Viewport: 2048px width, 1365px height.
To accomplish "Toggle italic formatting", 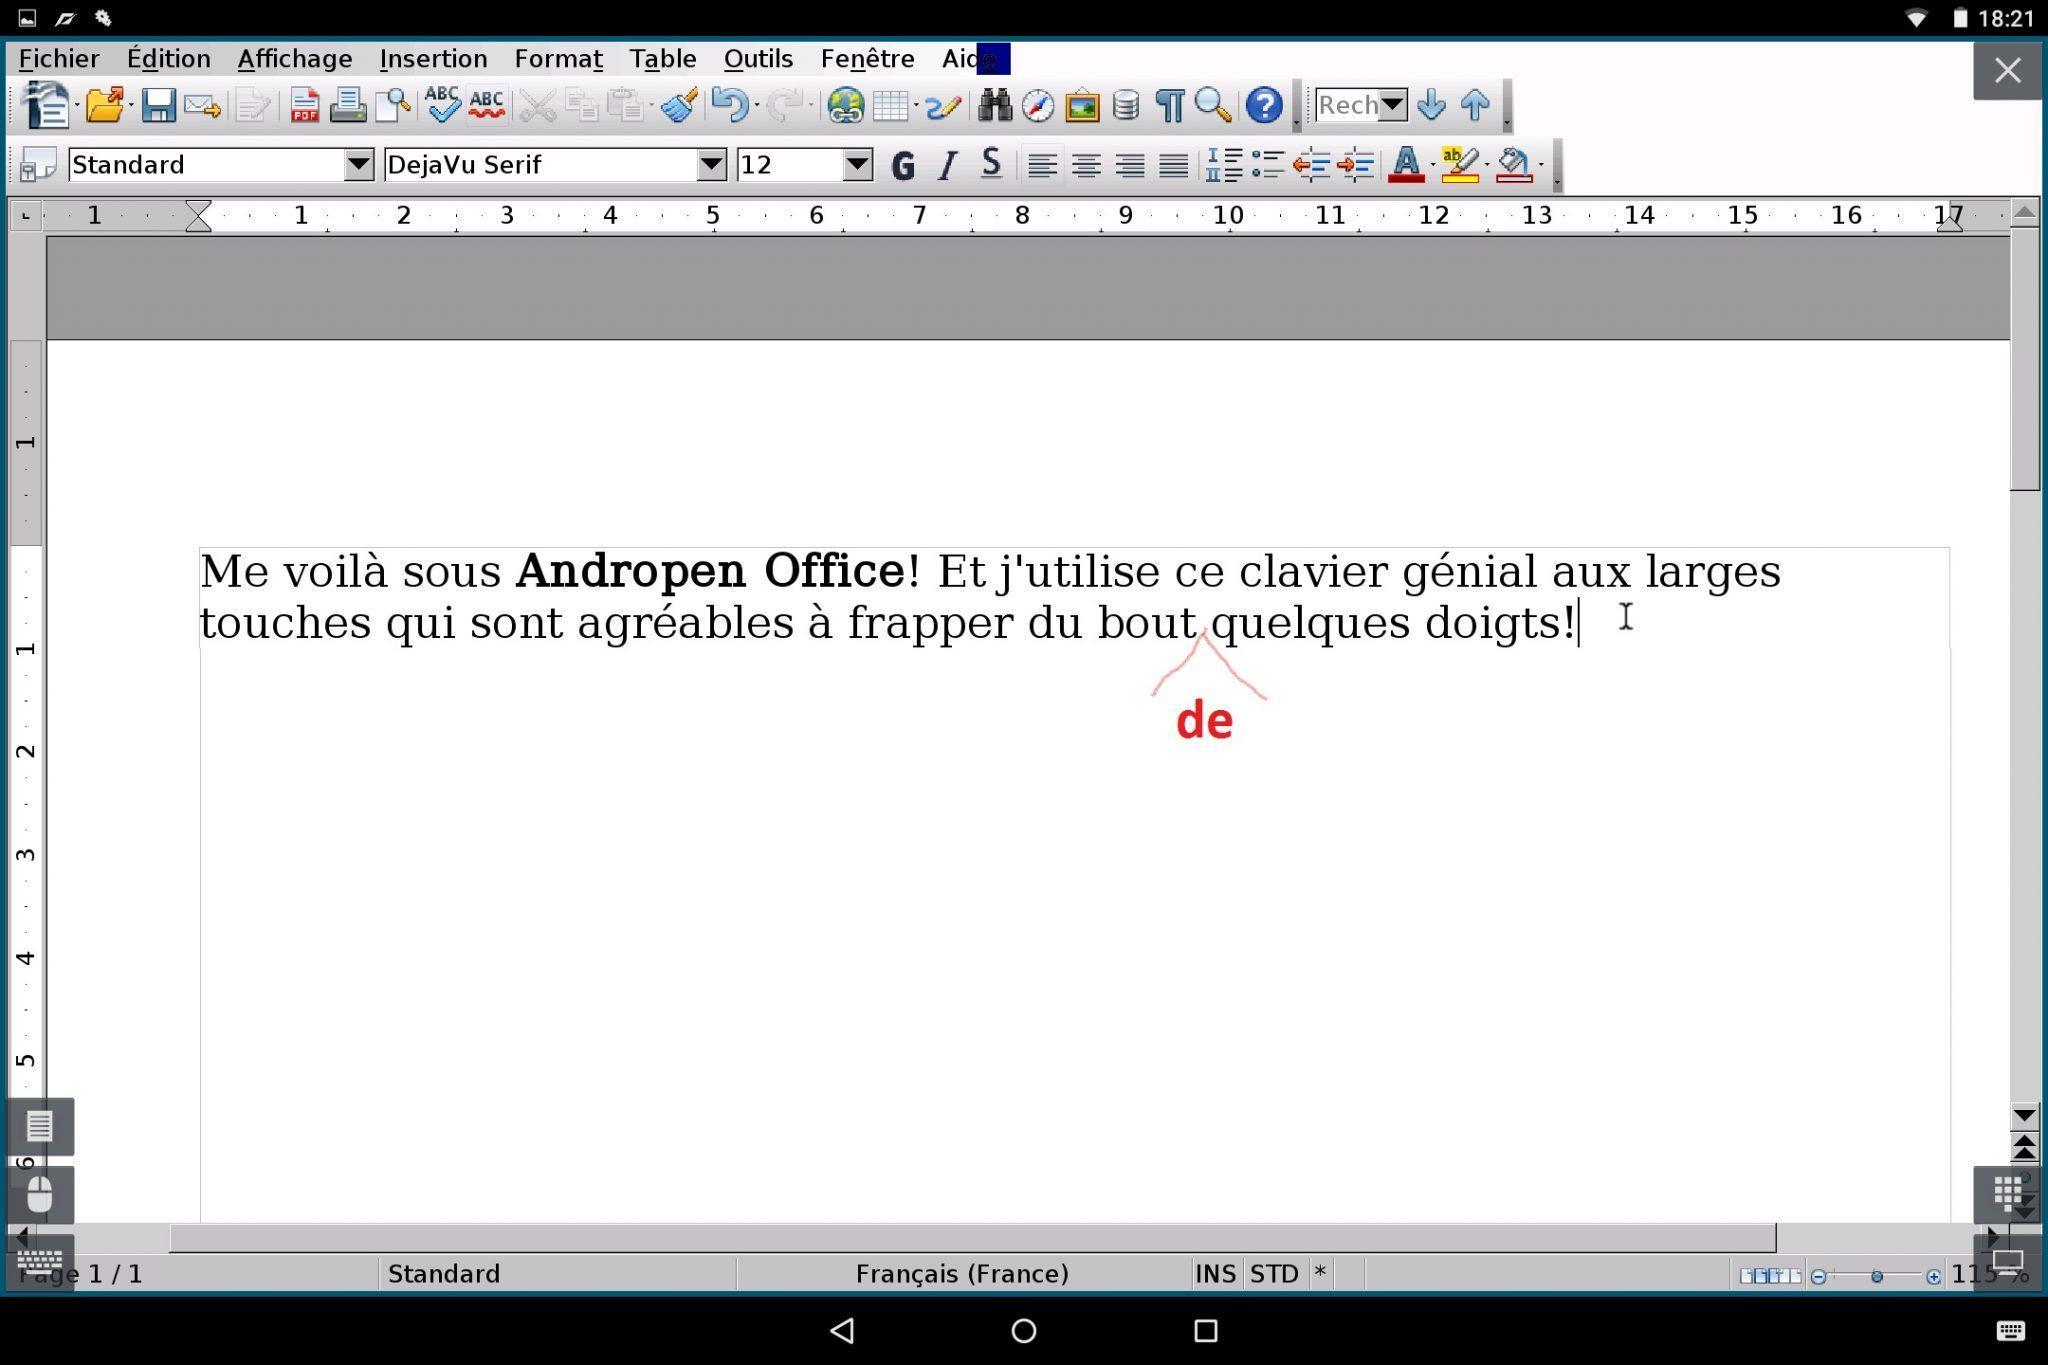I will pyautogui.click(x=946, y=165).
